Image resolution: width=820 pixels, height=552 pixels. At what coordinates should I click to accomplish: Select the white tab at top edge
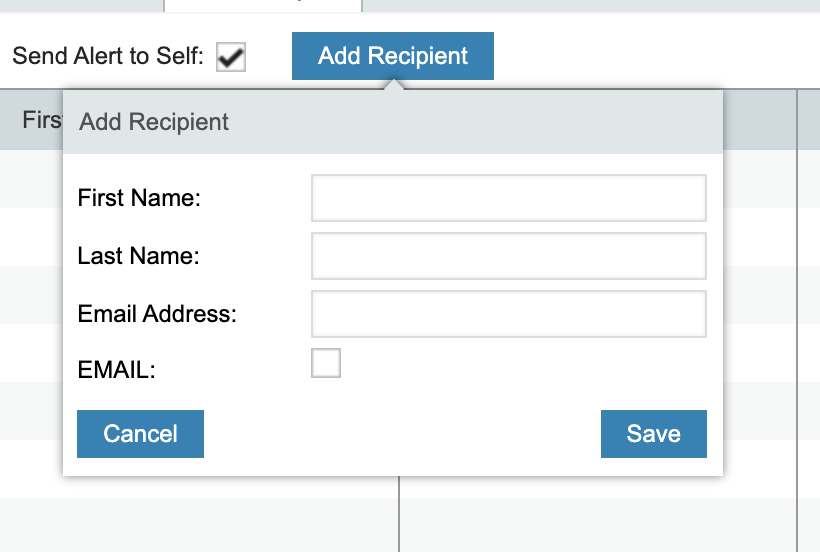pyautogui.click(x=263, y=6)
